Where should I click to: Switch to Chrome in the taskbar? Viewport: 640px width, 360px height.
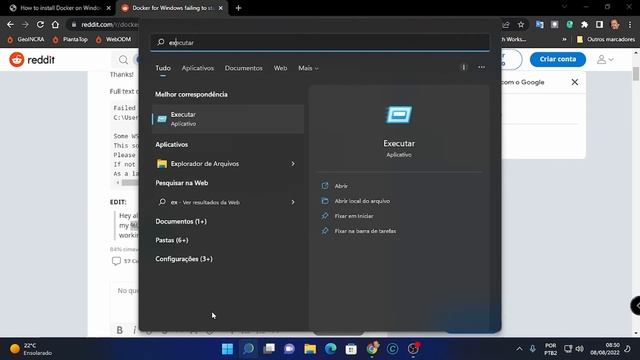click(372, 349)
